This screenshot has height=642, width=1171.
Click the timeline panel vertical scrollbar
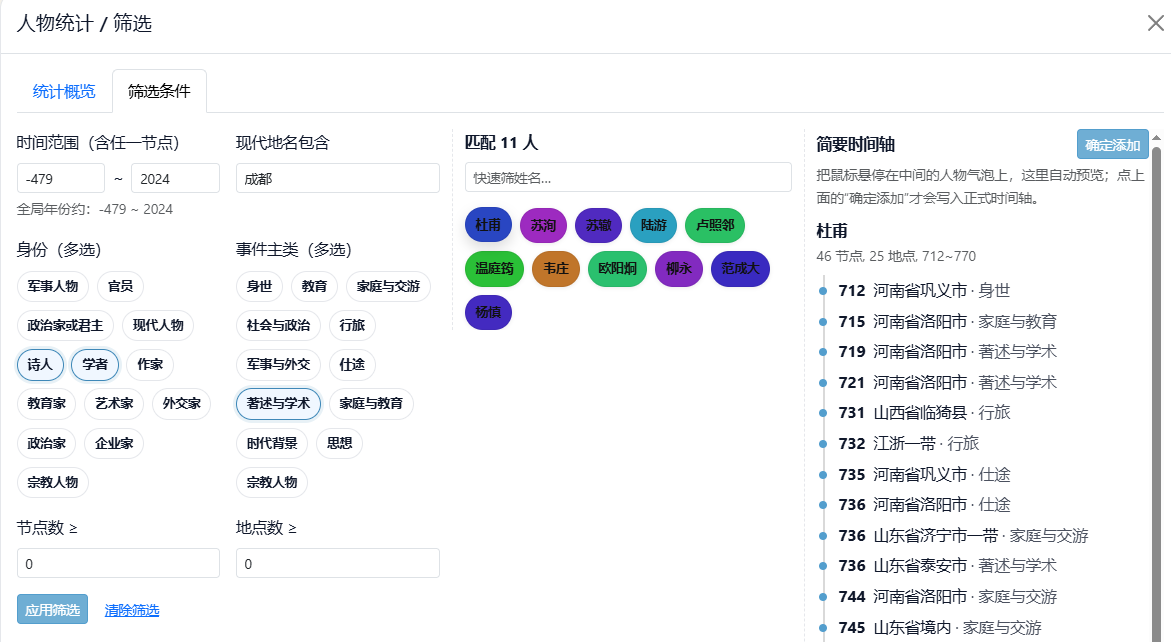pyautogui.click(x=1157, y=390)
